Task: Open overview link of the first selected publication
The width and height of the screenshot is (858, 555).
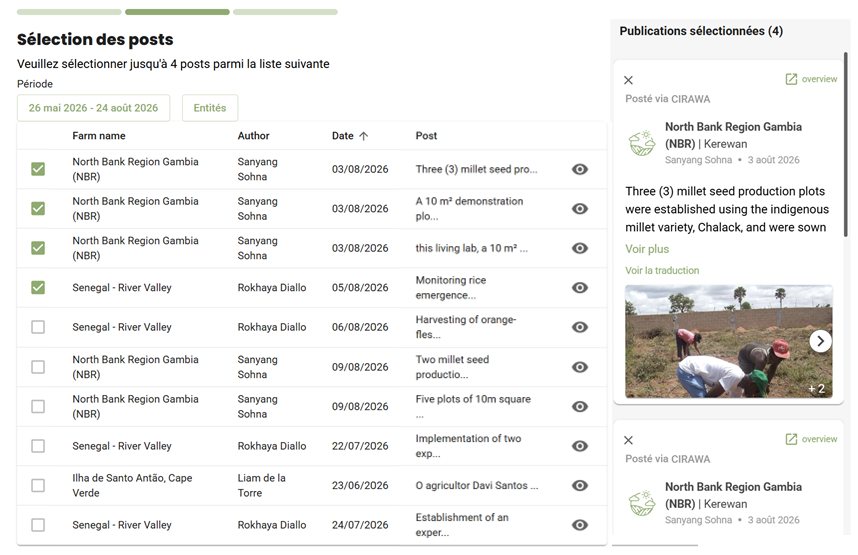Action: coord(811,79)
